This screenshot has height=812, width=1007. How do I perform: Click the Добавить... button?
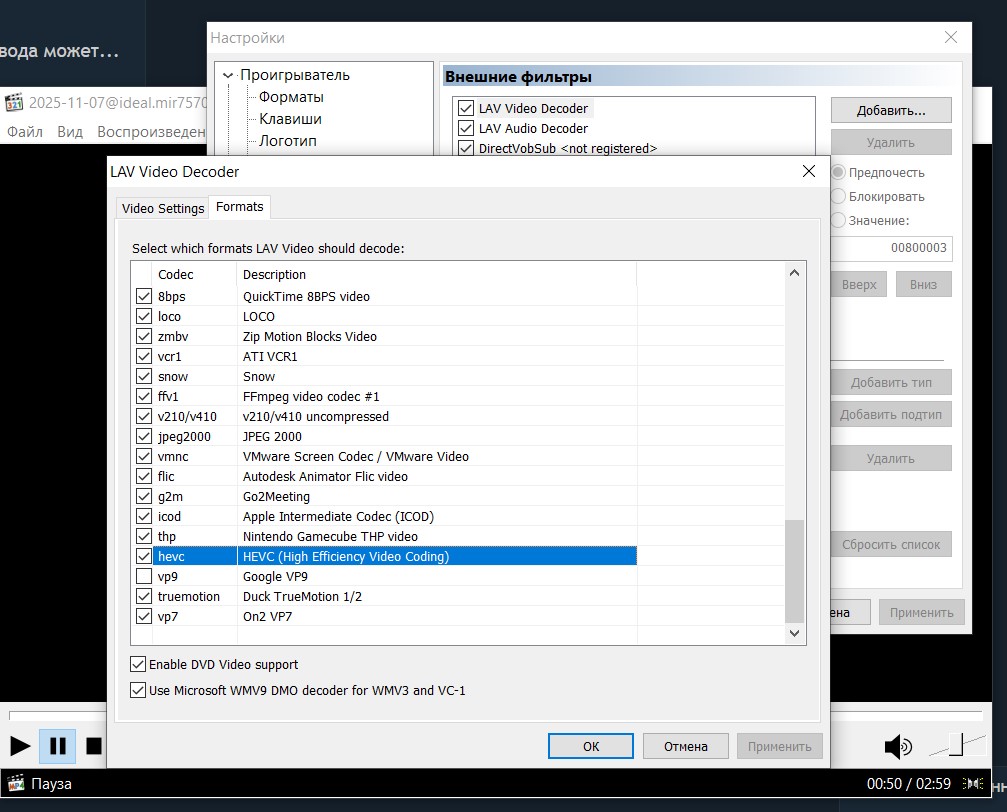coord(890,110)
